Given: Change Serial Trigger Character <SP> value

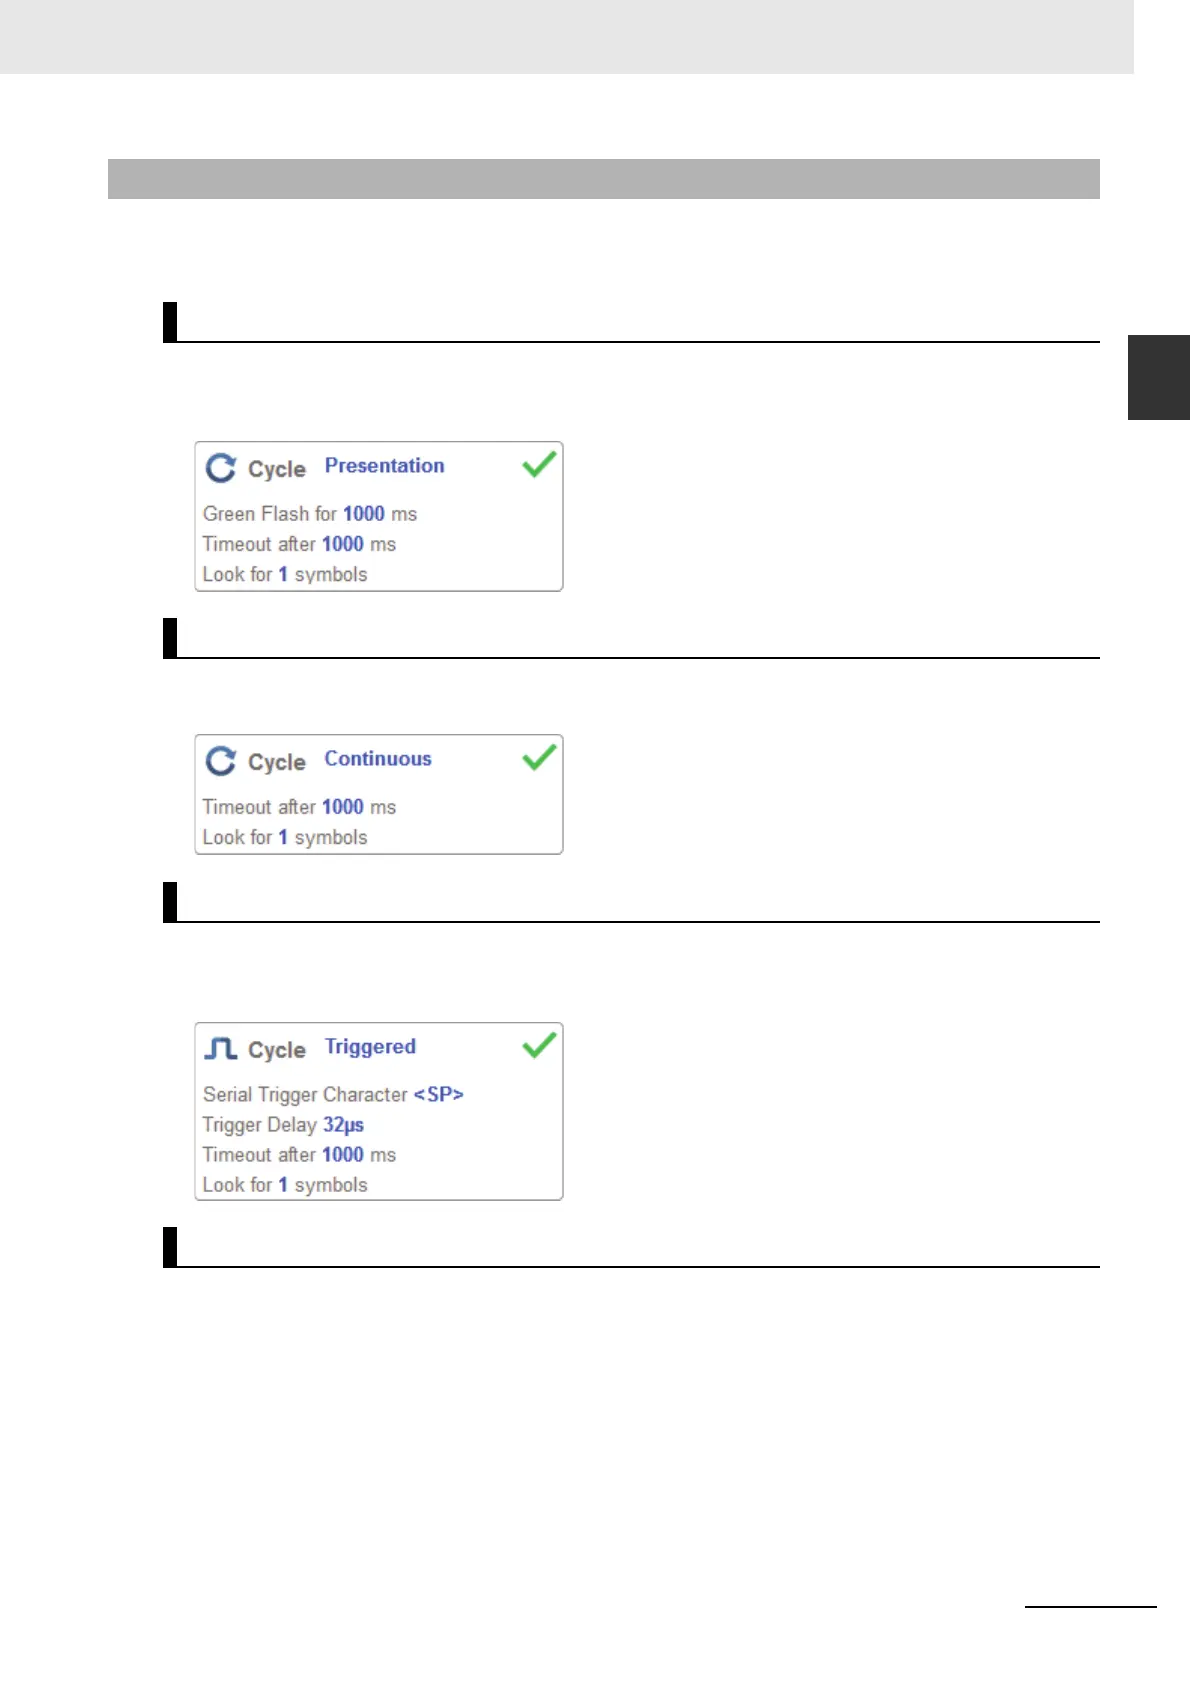Looking at the screenshot, I should (439, 1094).
